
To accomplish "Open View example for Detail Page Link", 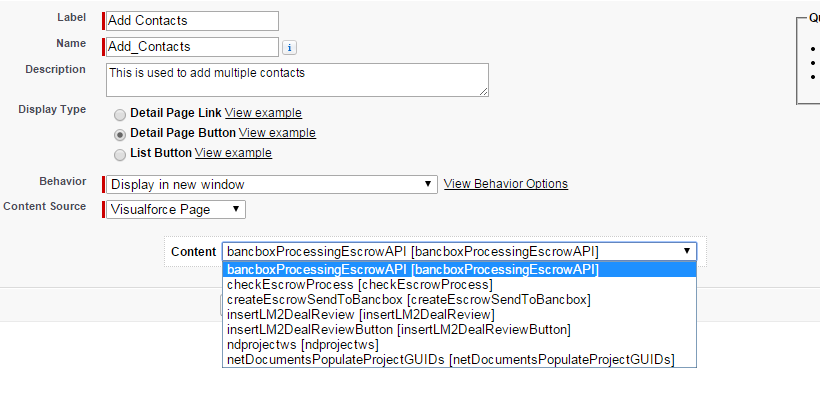I will coord(263,113).
